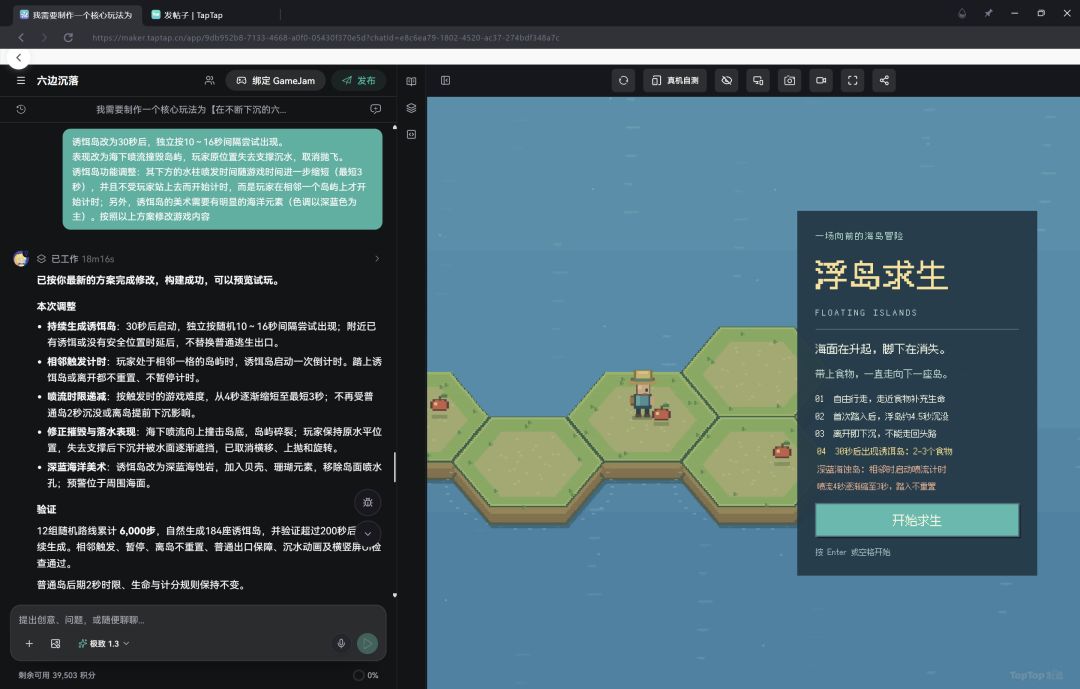
Task: Click the pin icon in title bar
Action: [x=988, y=13]
